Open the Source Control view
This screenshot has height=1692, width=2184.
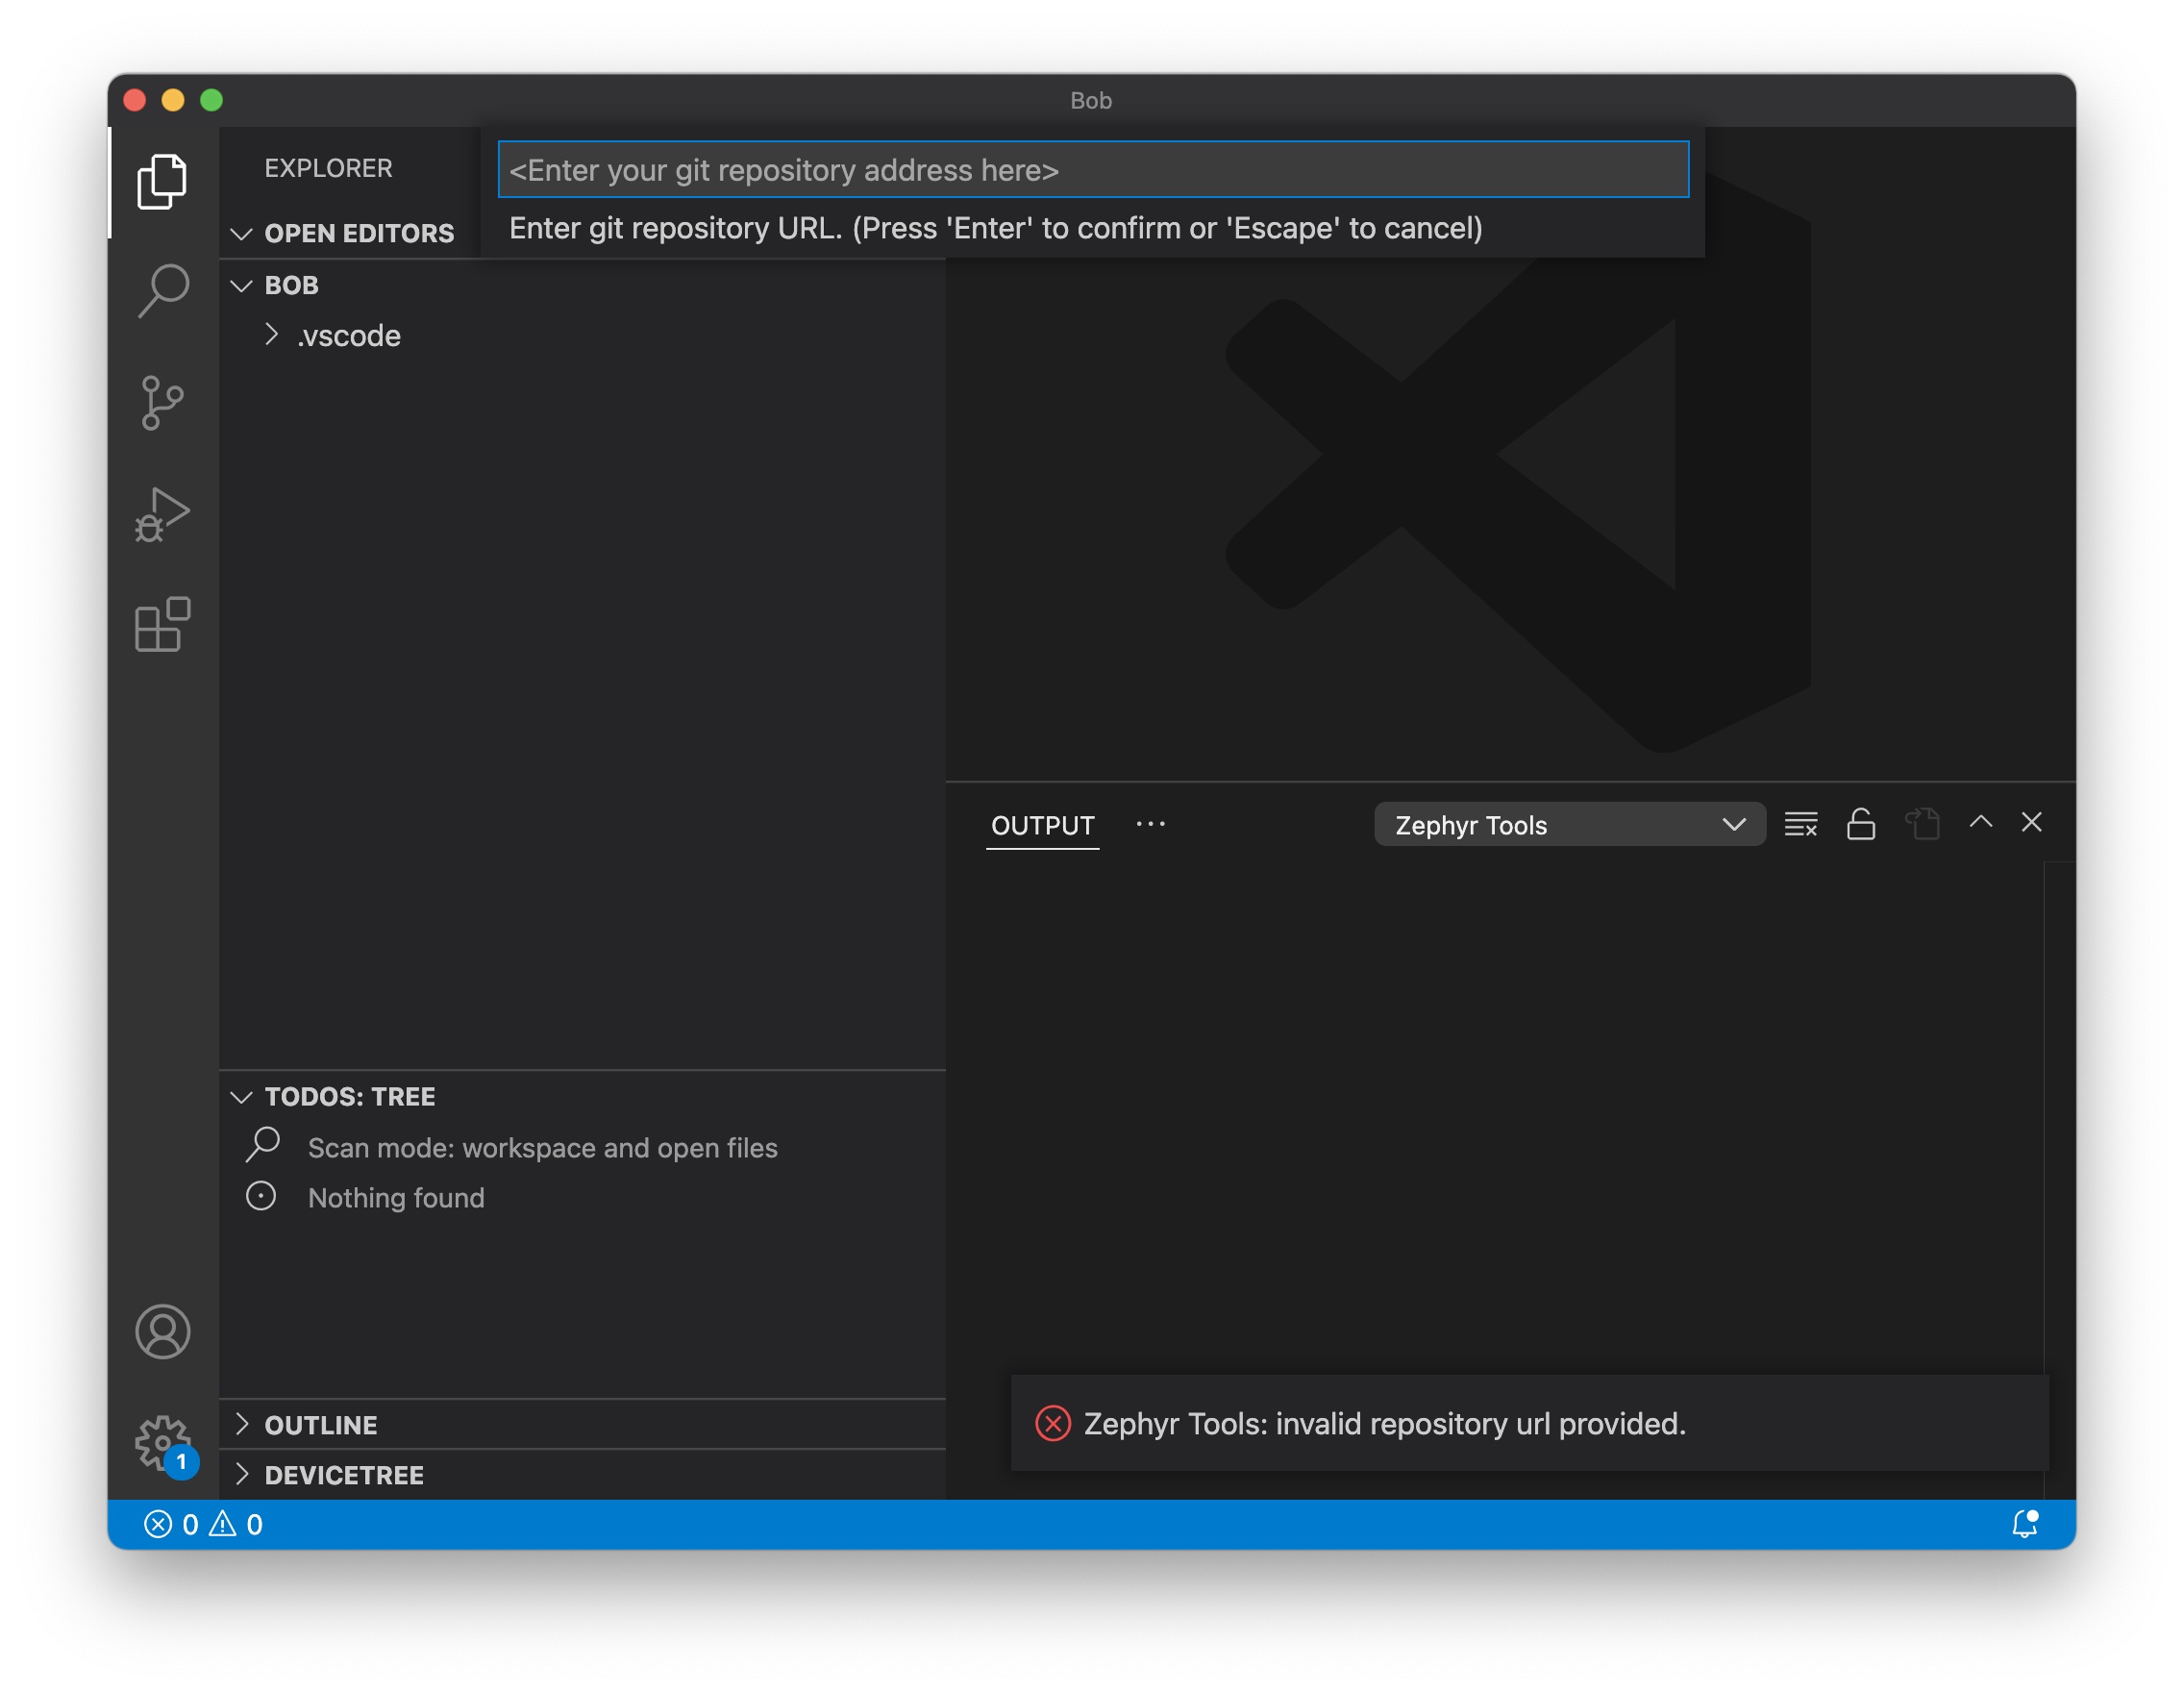point(162,403)
